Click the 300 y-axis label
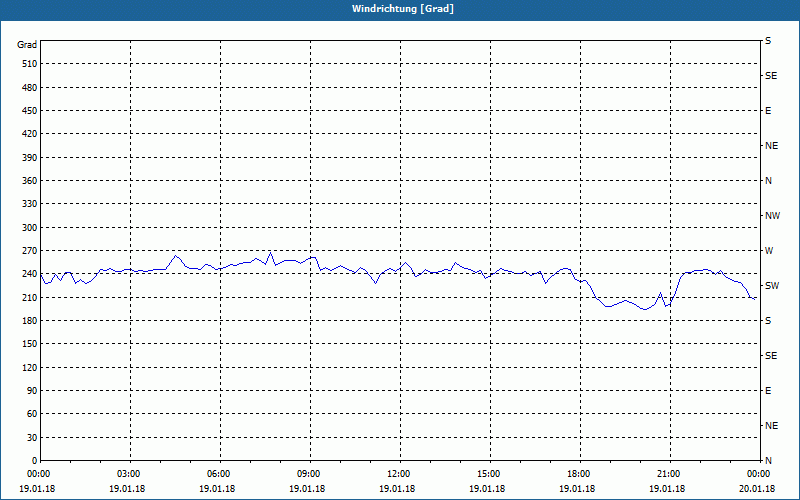800x500 pixels. tap(30, 228)
